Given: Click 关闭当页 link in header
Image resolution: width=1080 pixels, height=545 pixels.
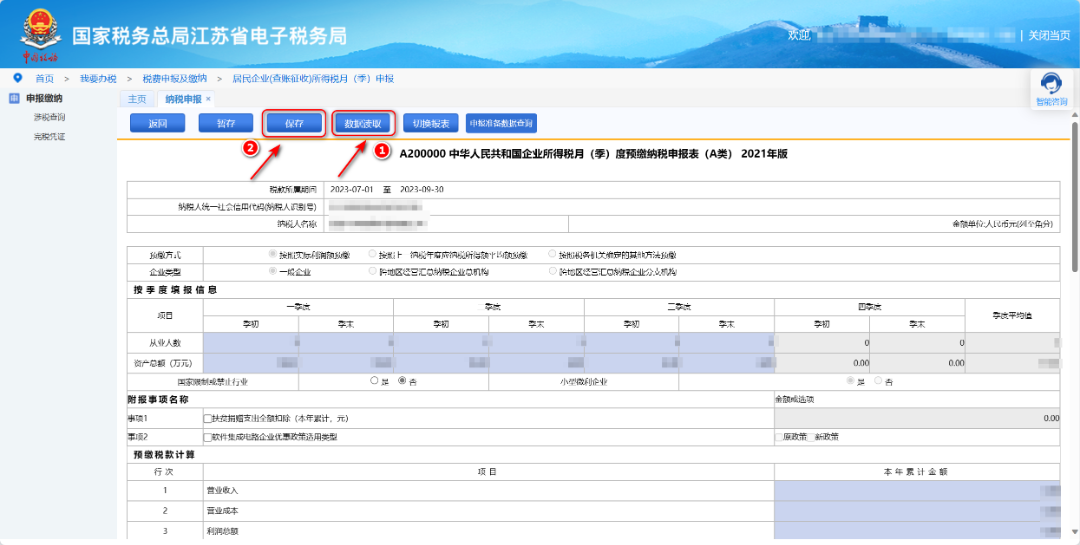Looking at the screenshot, I should [1049, 35].
